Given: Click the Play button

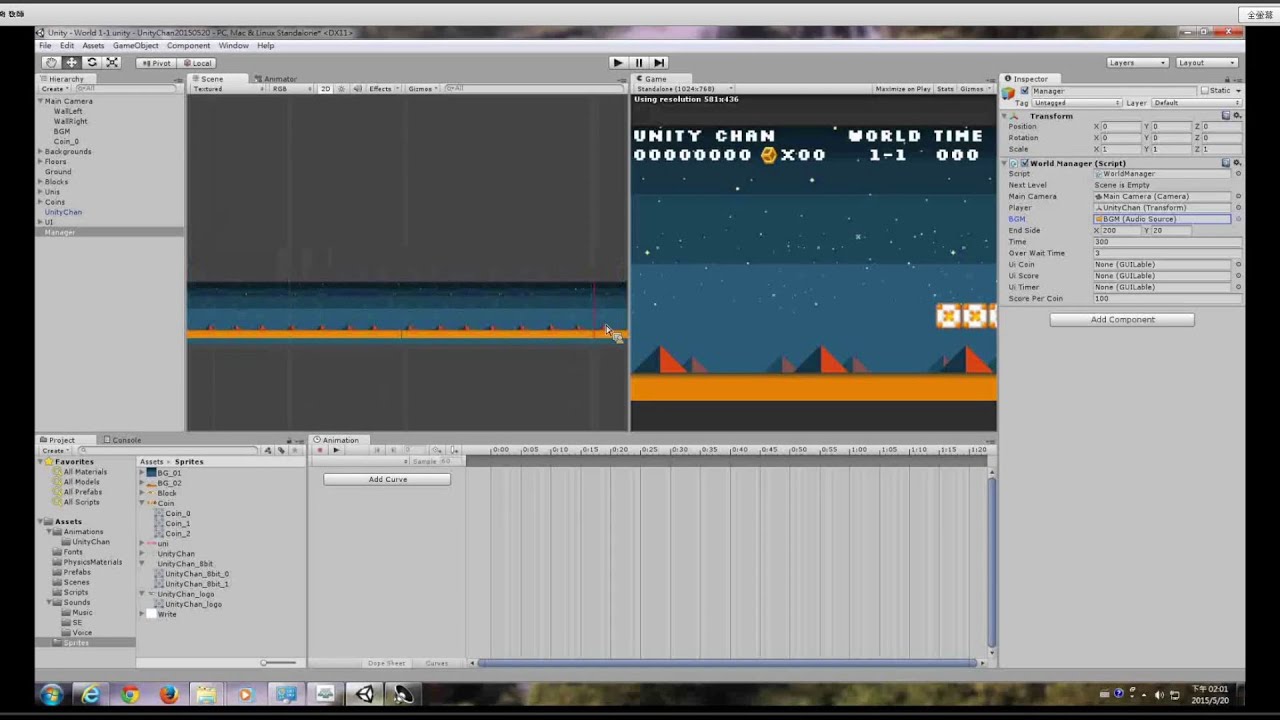Looking at the screenshot, I should [x=618, y=63].
